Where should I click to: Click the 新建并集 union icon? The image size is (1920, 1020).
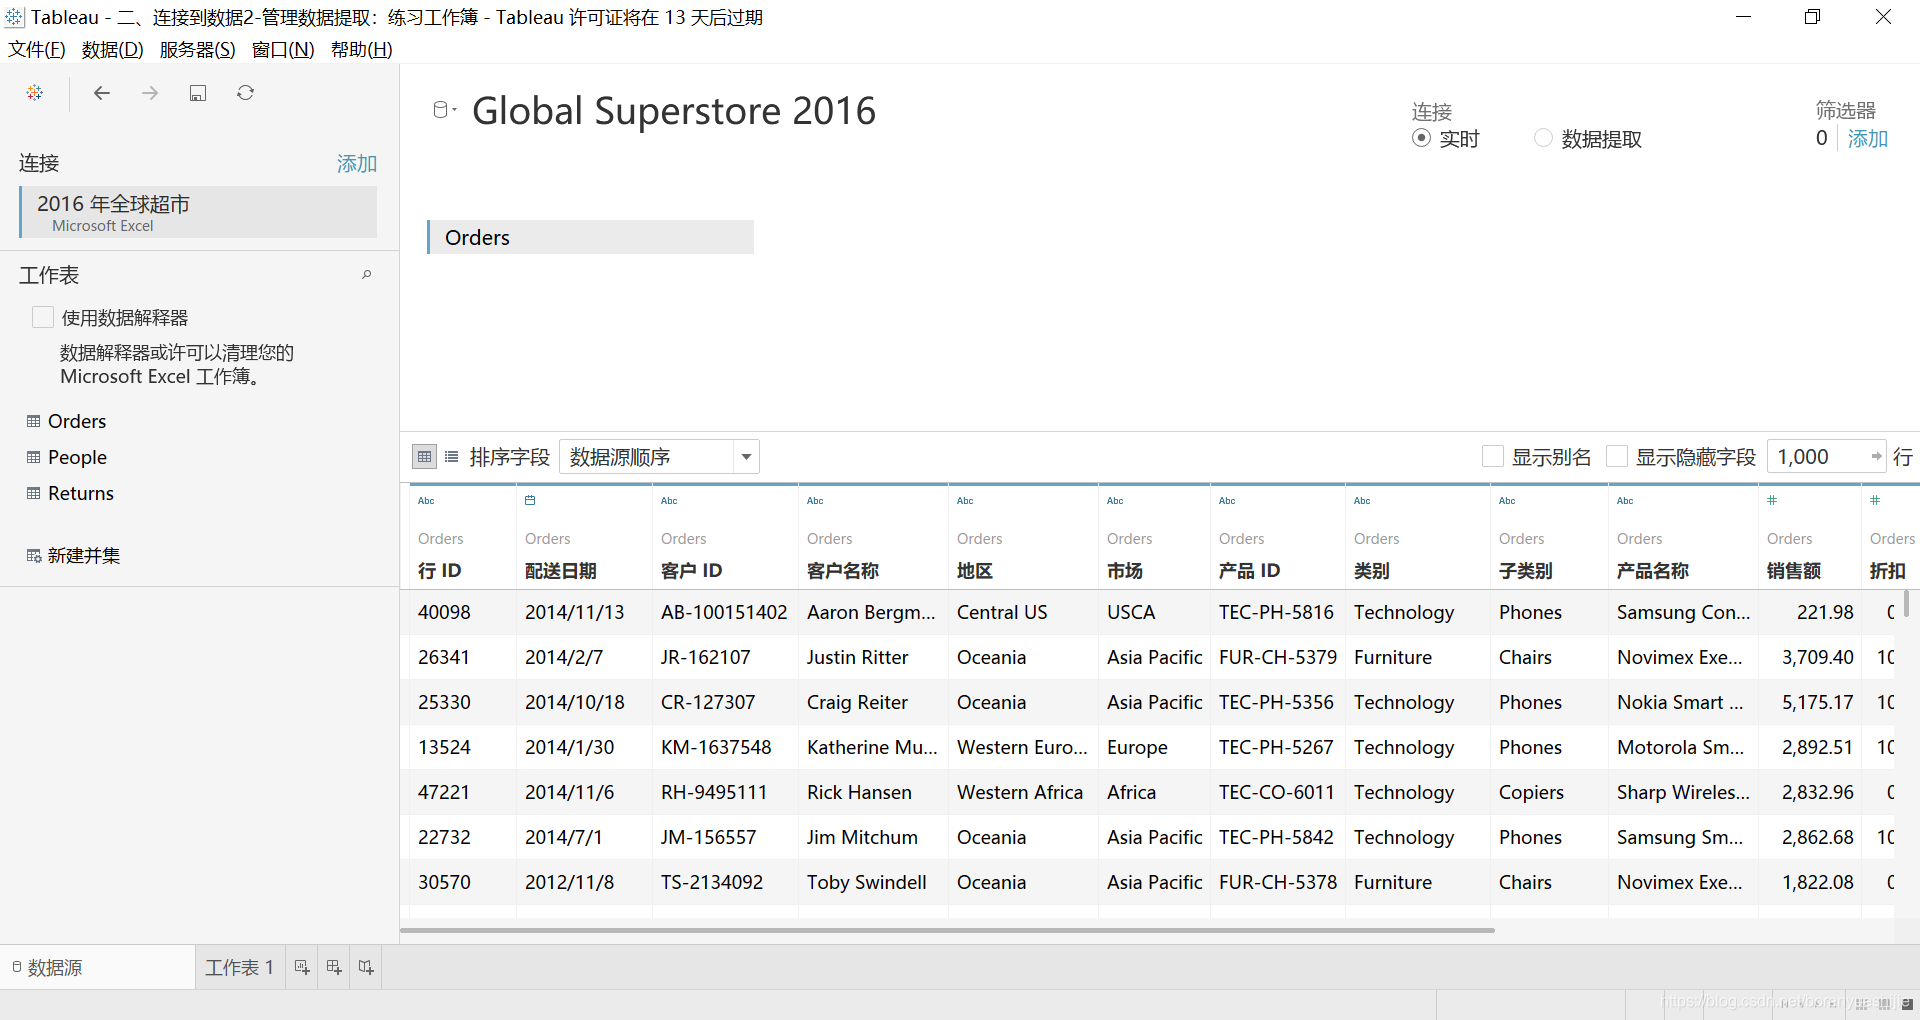34,556
